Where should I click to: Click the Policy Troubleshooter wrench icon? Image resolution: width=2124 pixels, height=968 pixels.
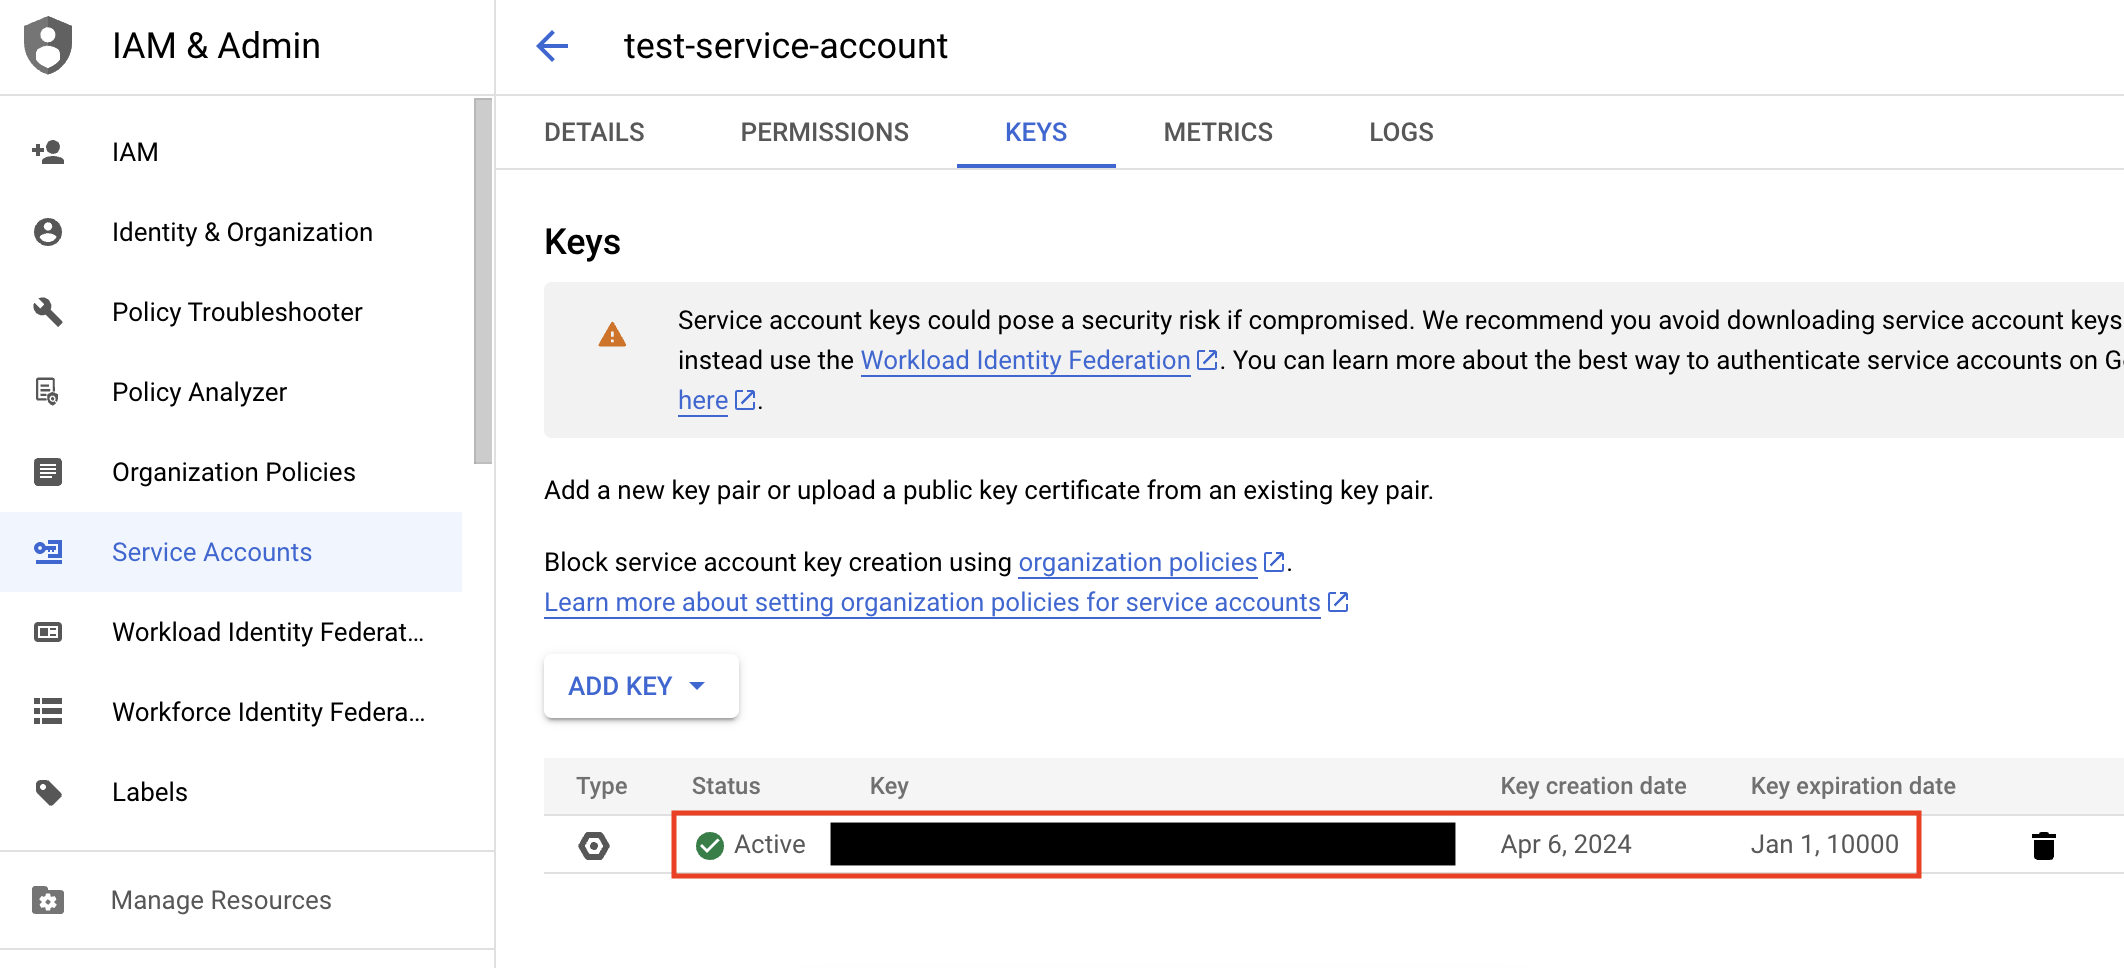click(x=48, y=312)
